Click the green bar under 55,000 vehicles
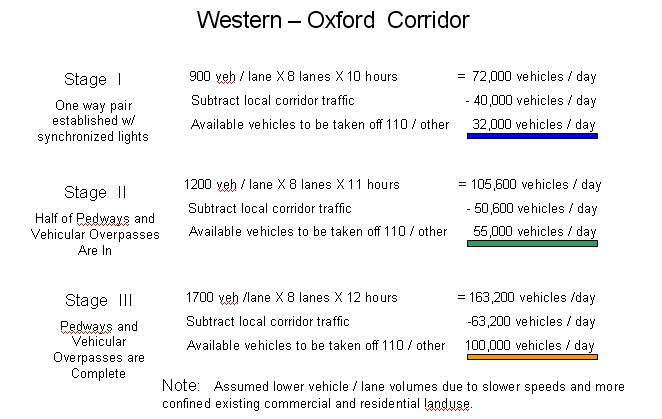Image resolution: width=662 pixels, height=419 pixels. (532, 243)
